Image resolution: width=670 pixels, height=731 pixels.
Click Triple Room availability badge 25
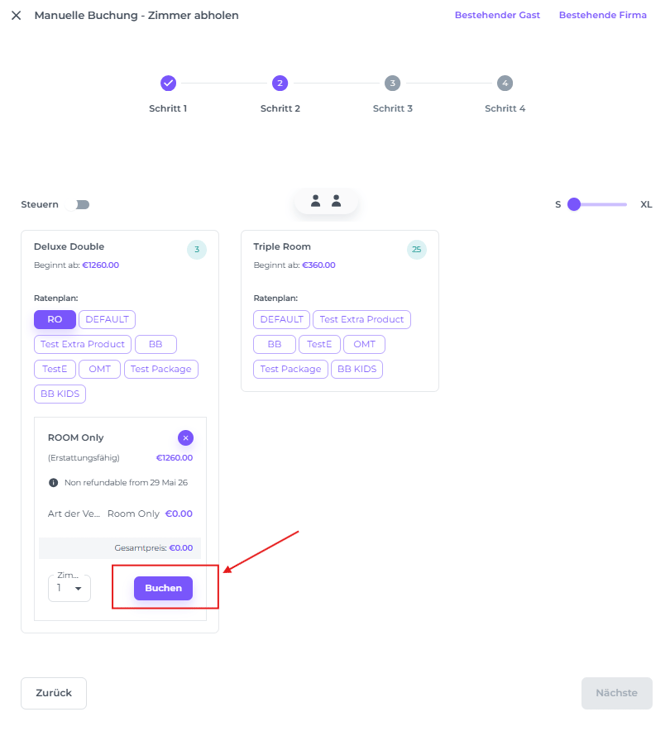[x=417, y=249]
